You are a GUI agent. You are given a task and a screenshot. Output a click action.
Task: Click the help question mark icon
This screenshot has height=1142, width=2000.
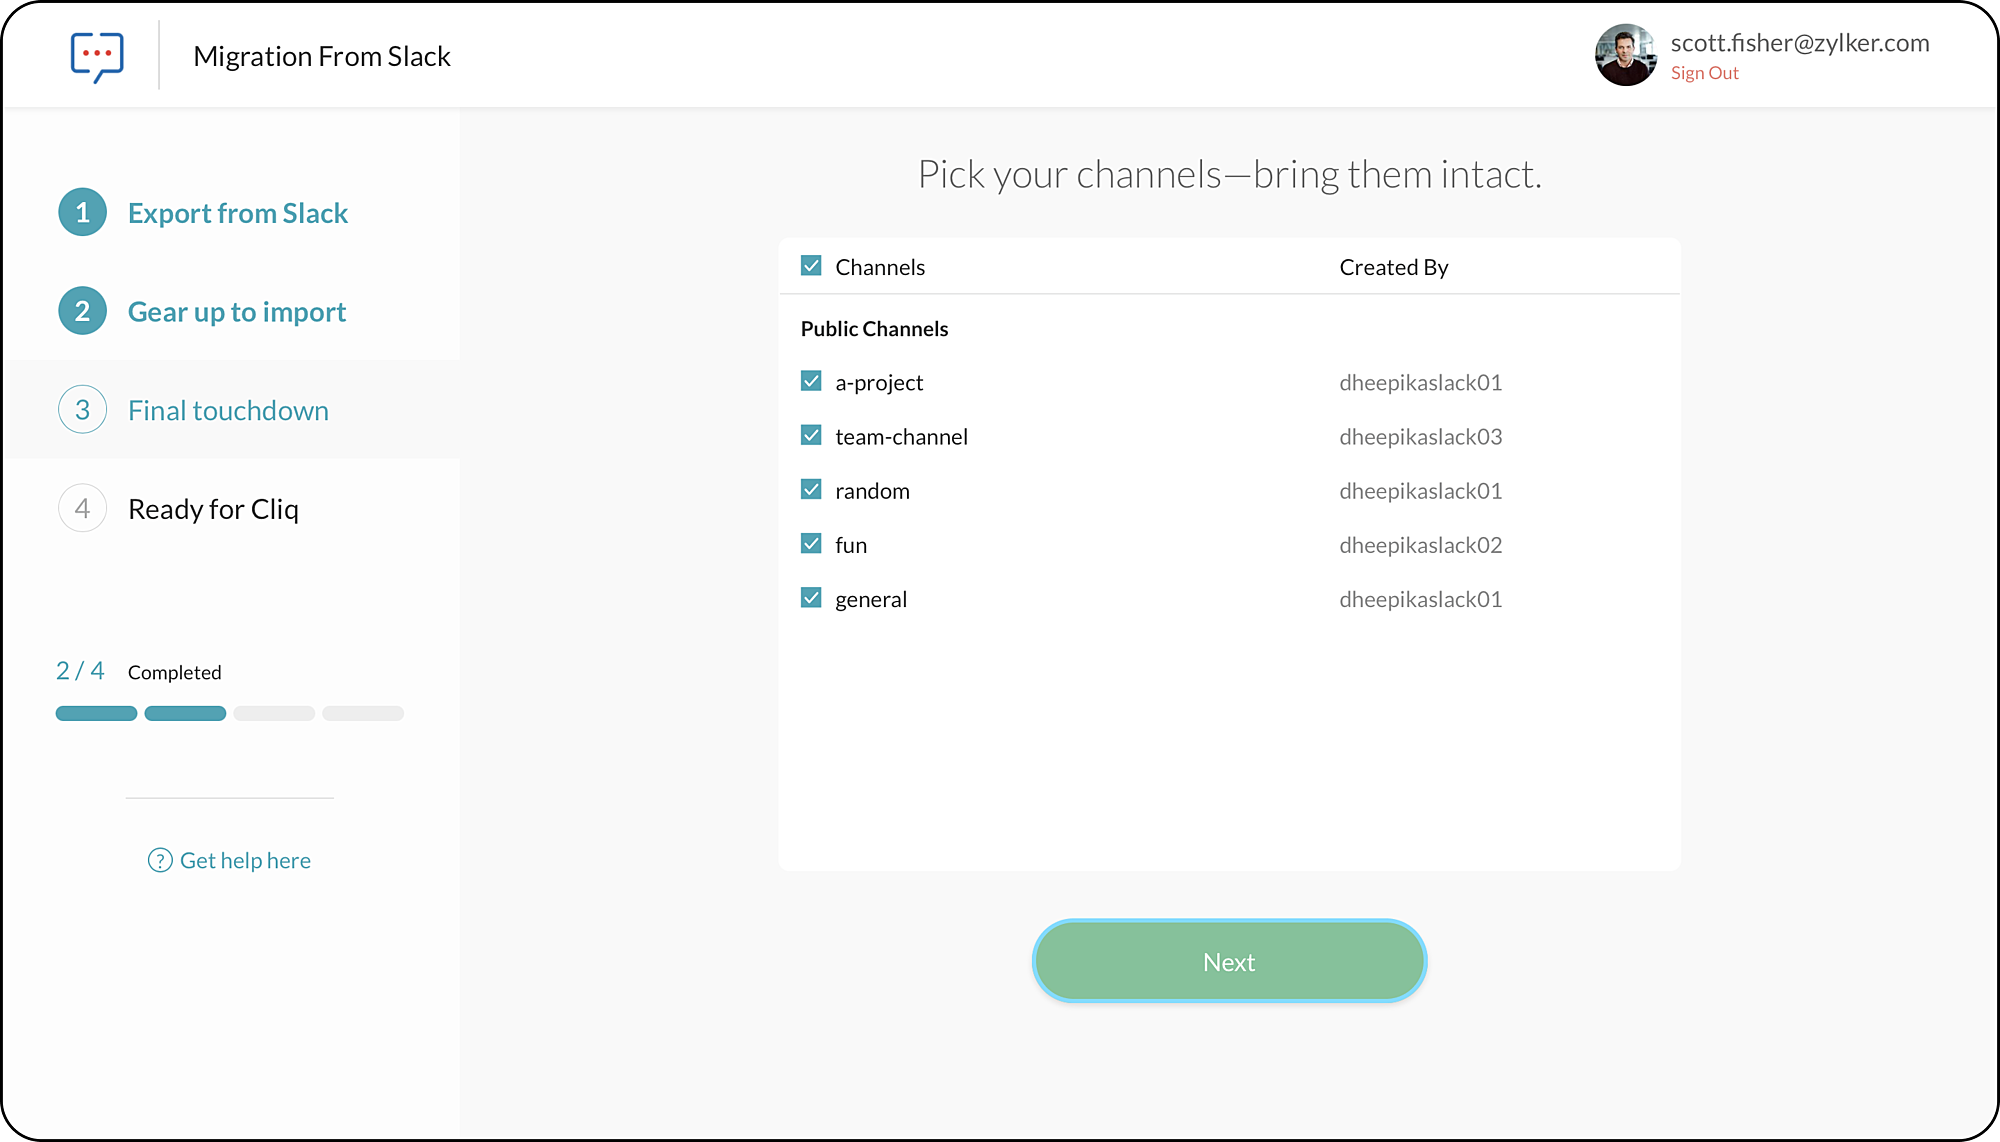coord(160,860)
